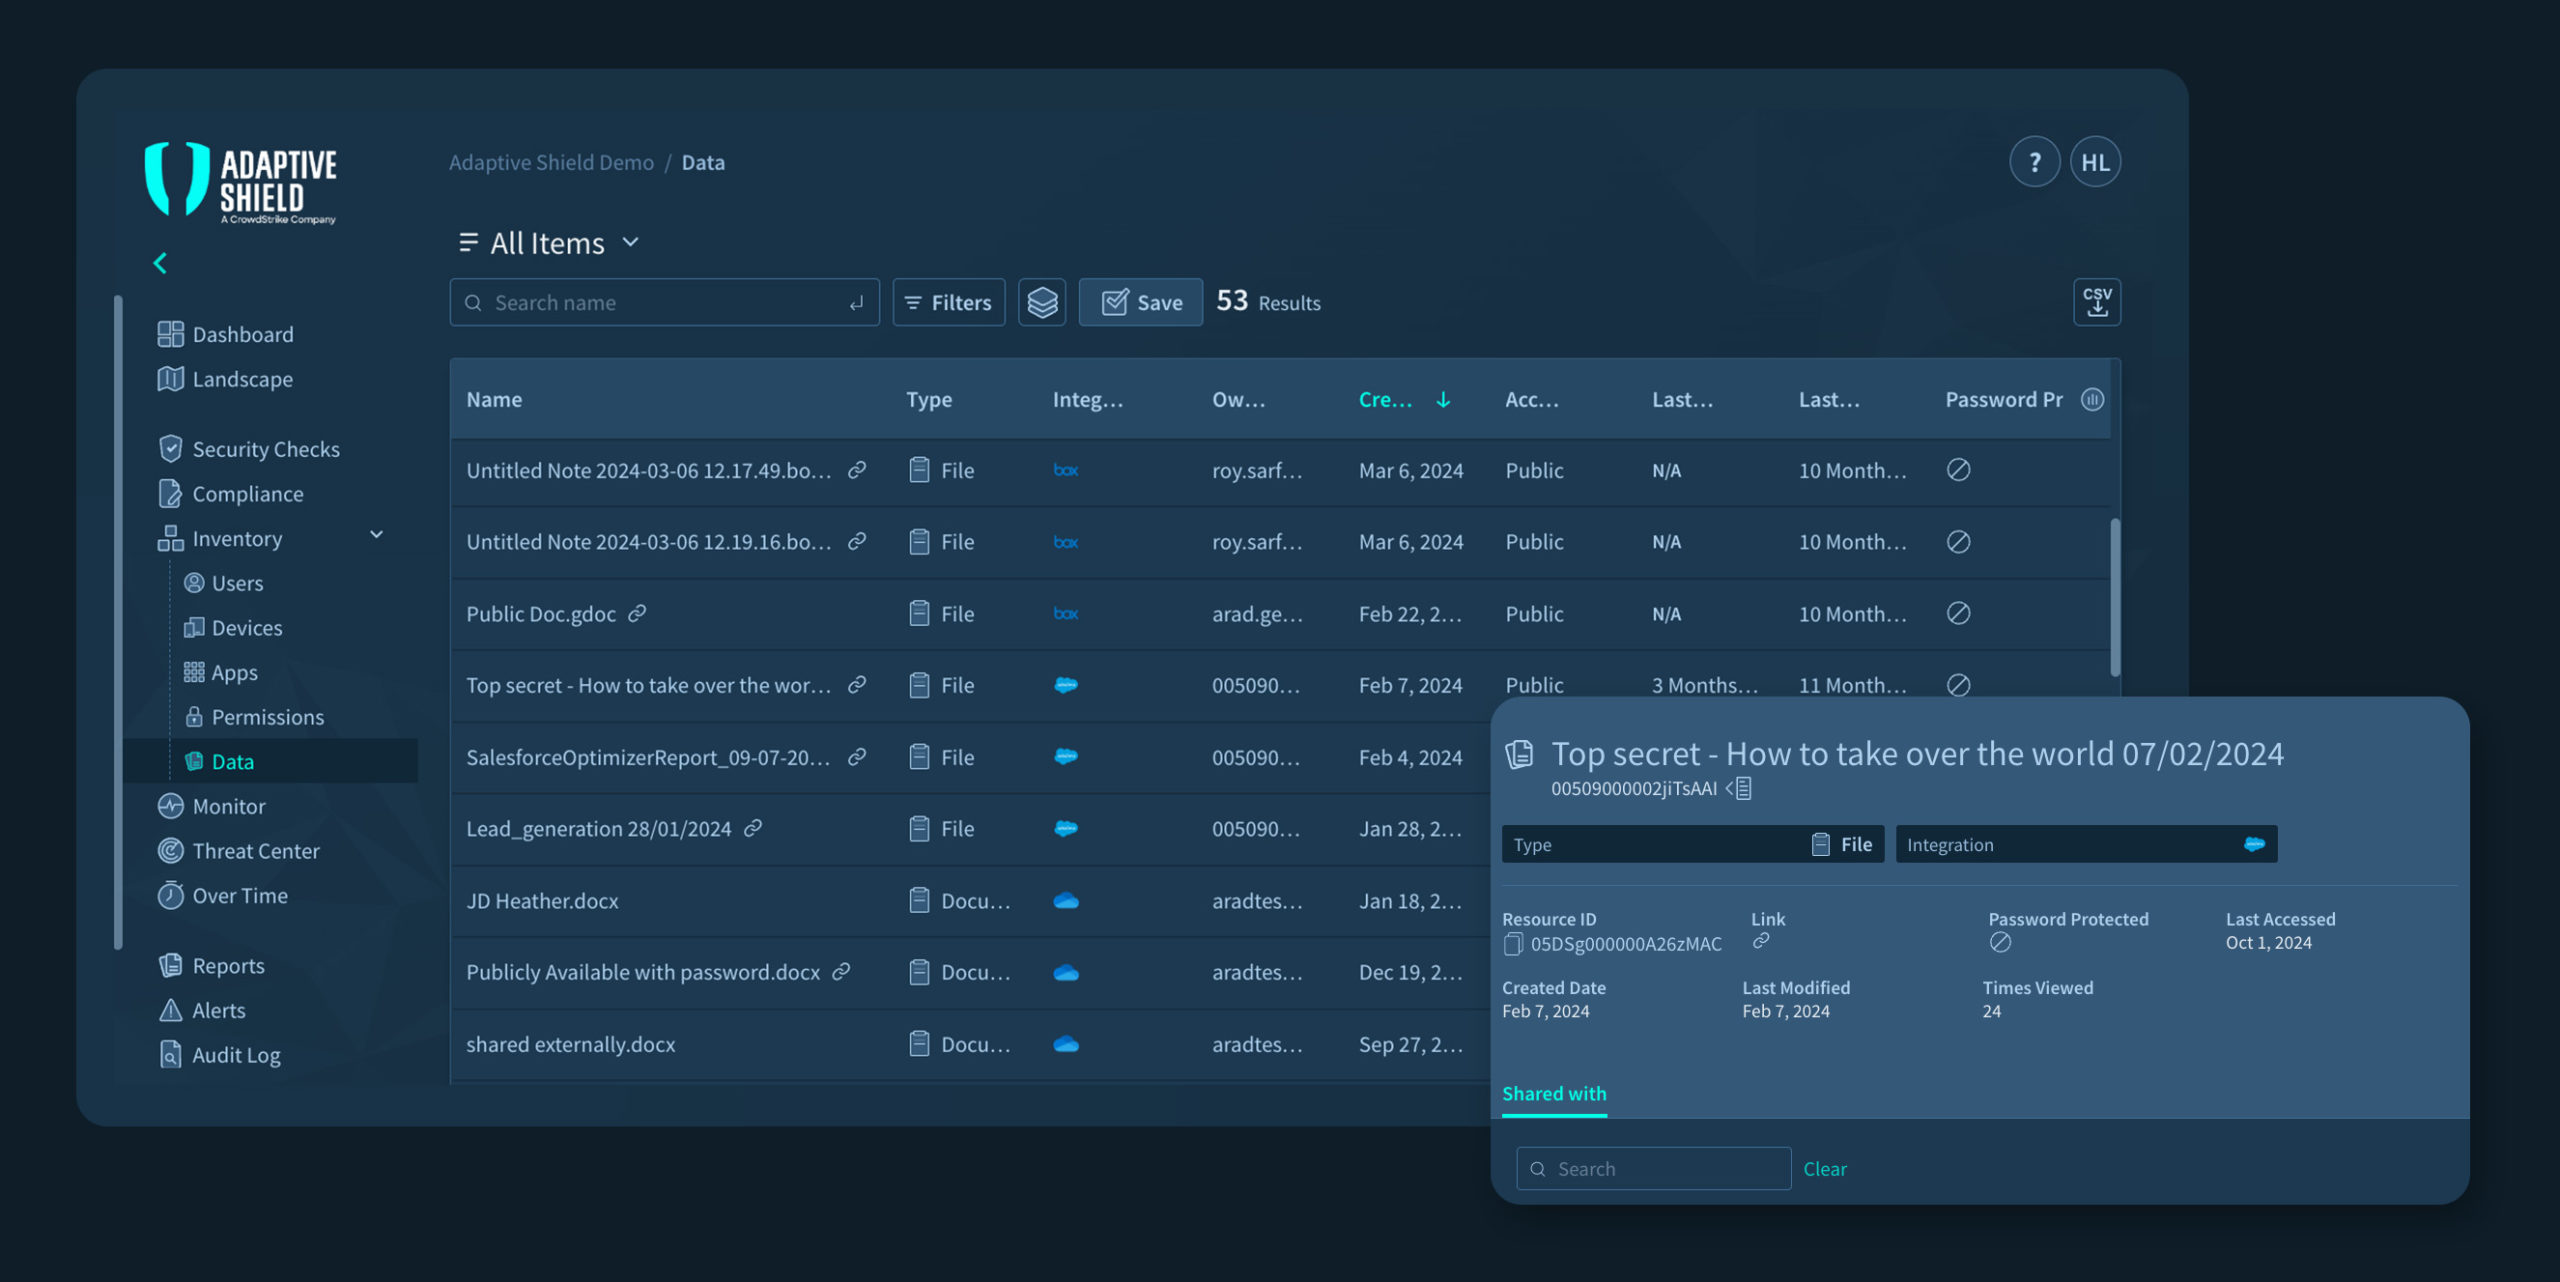Download results with the CSV export icon
This screenshot has width=2560, height=1282.
point(2097,302)
